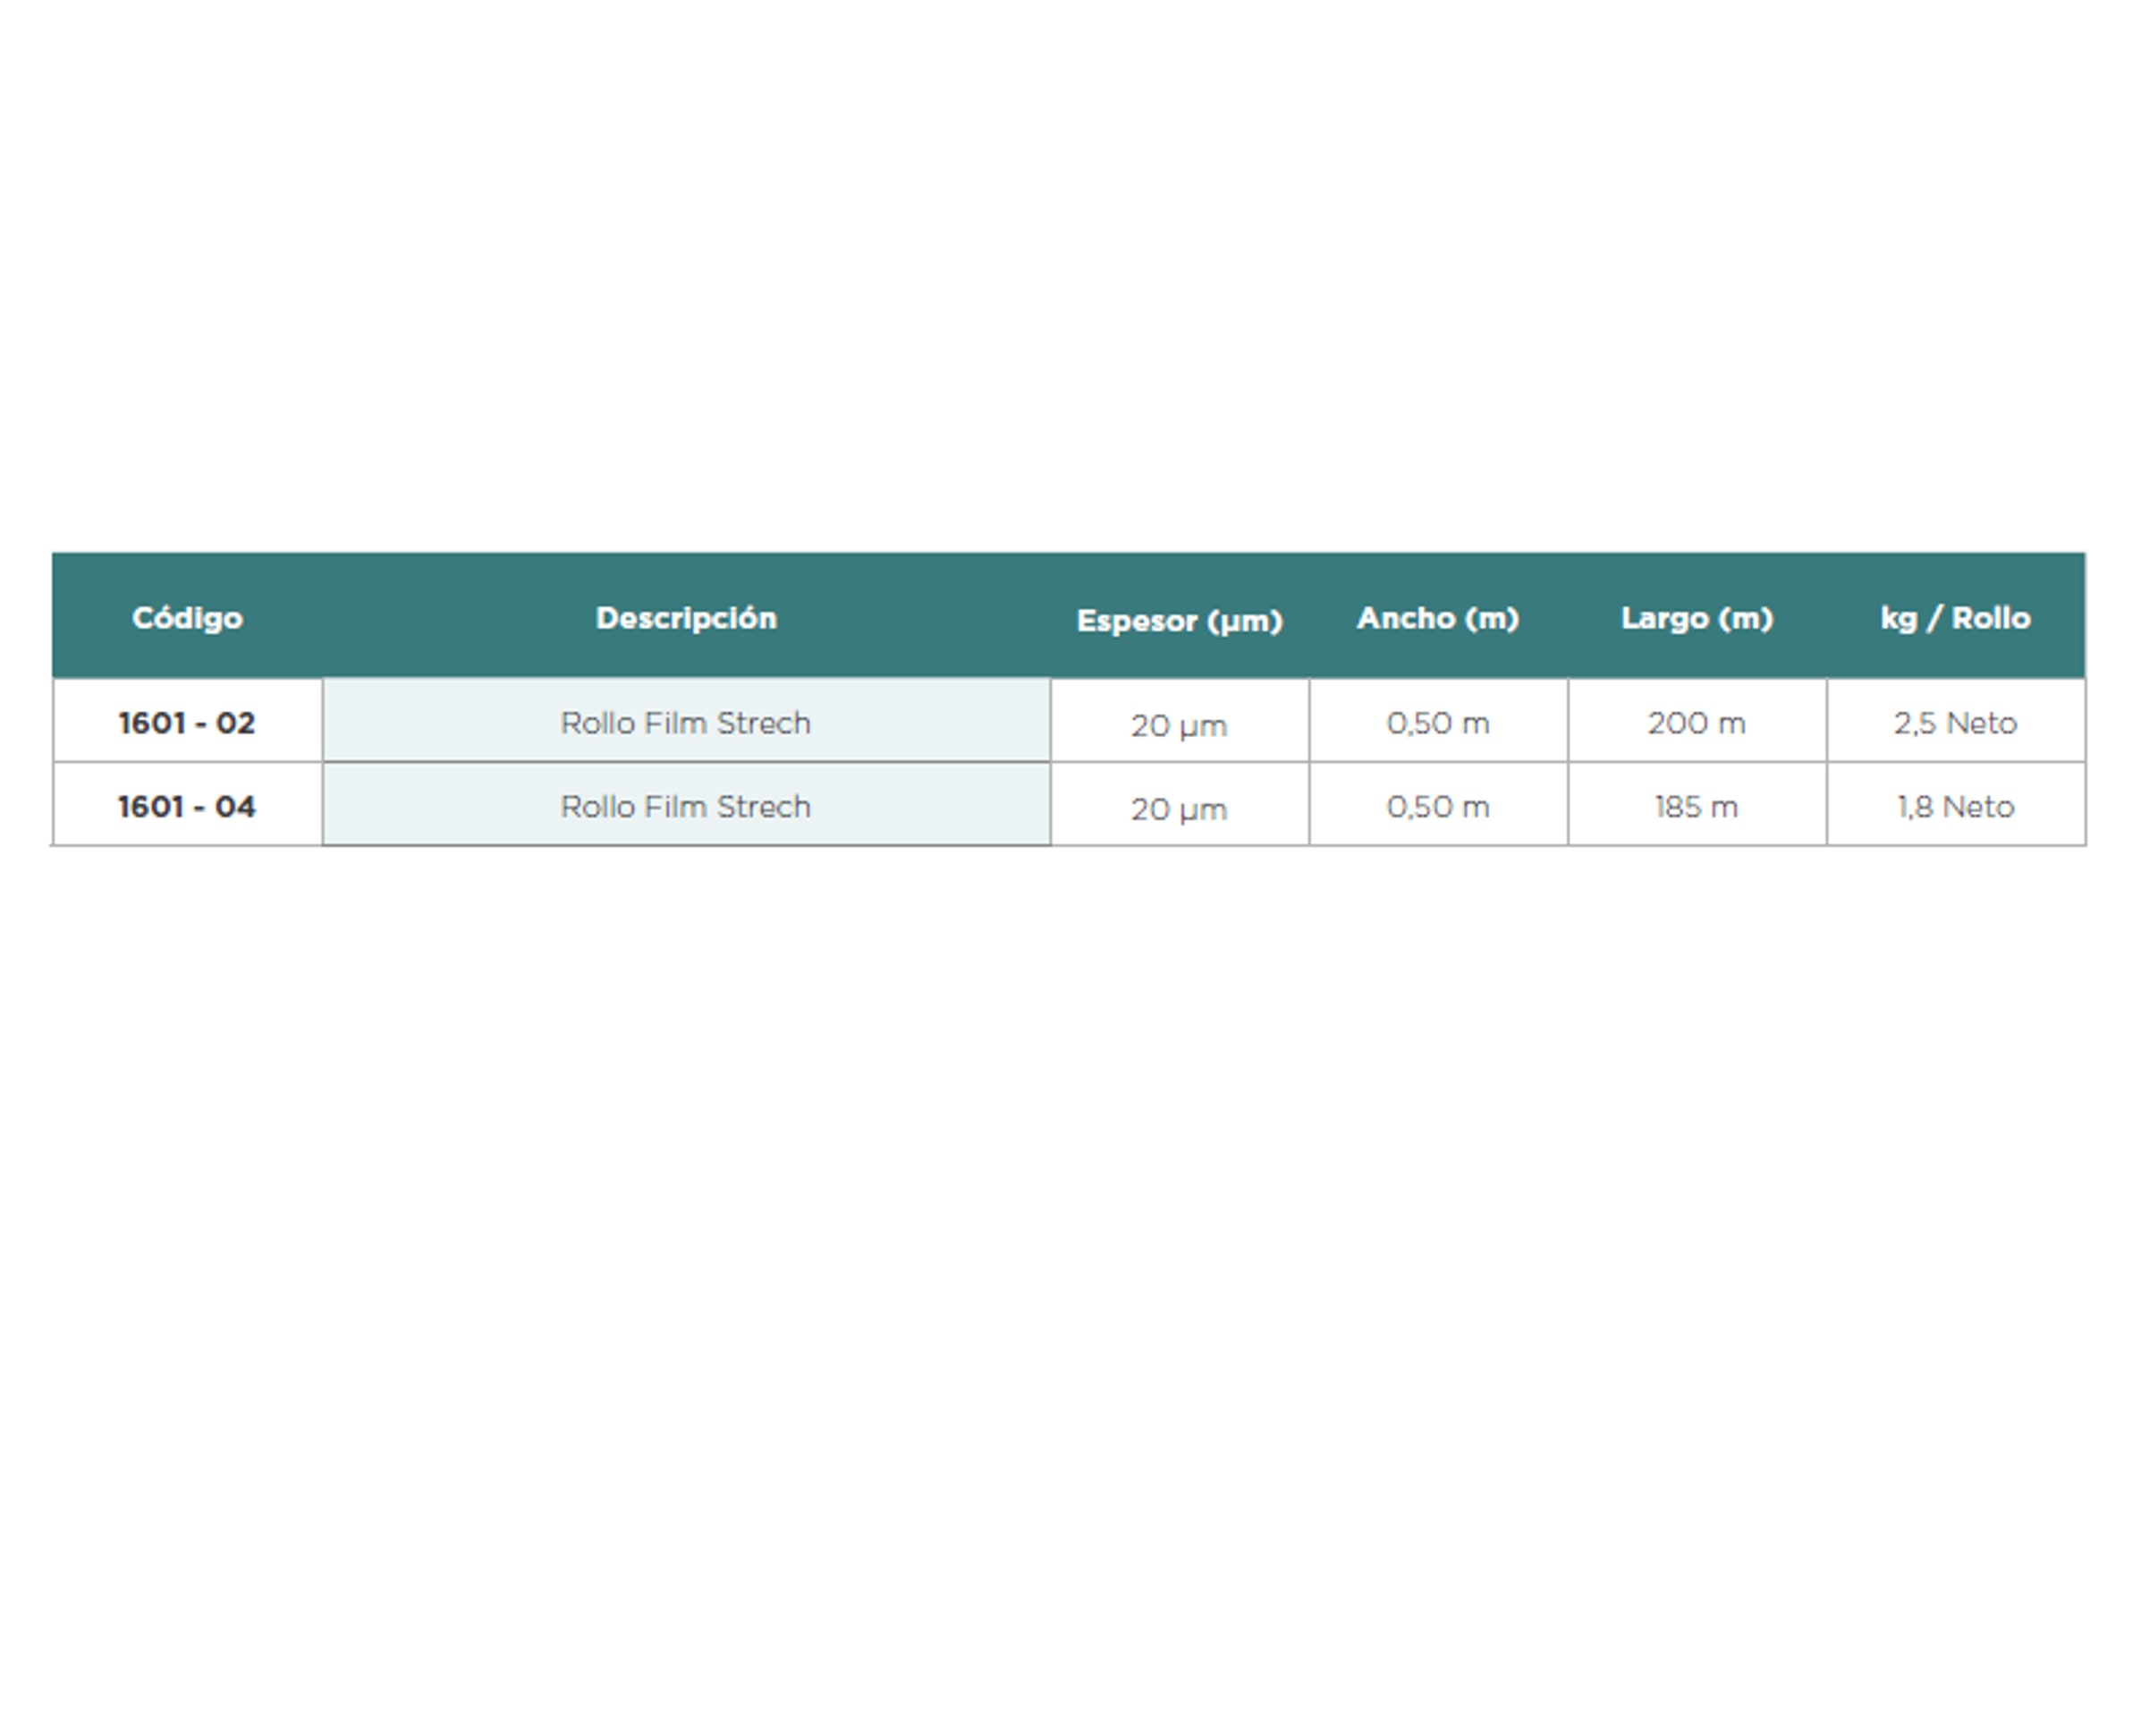Click the empty area above the table
This screenshot has width=2141, height=1736.
[x=1070, y=280]
